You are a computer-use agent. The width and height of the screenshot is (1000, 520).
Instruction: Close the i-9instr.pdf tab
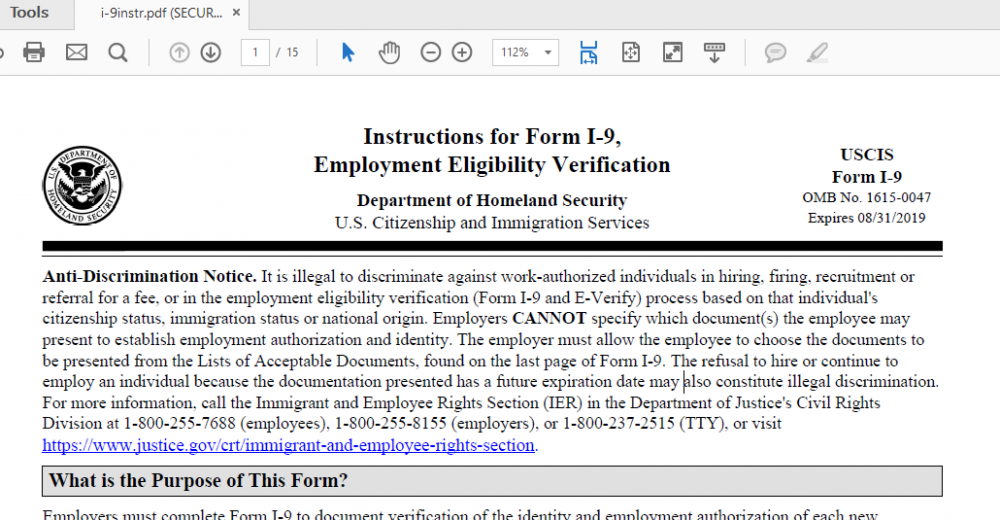[236, 13]
